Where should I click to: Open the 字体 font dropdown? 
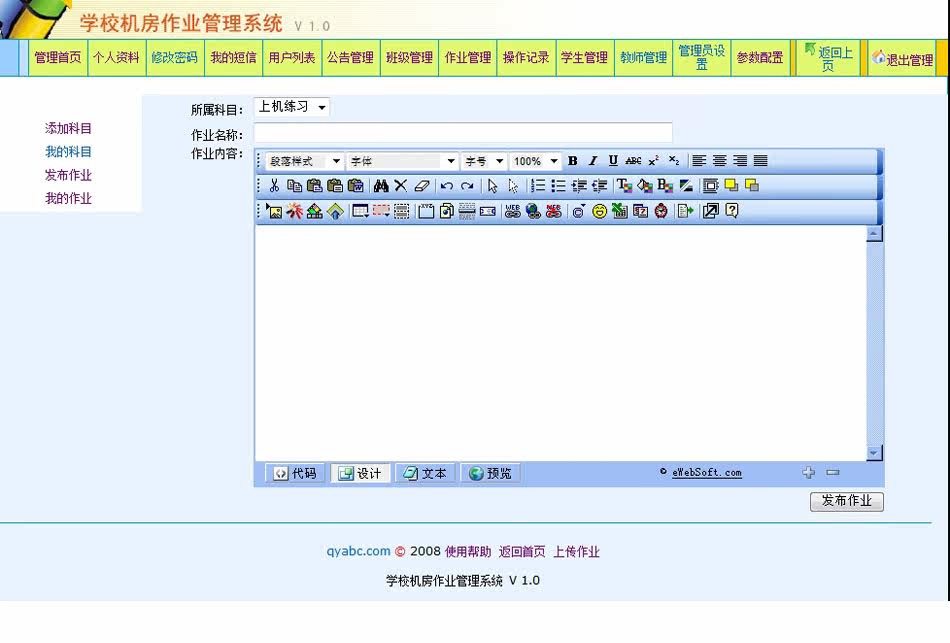click(x=402, y=161)
